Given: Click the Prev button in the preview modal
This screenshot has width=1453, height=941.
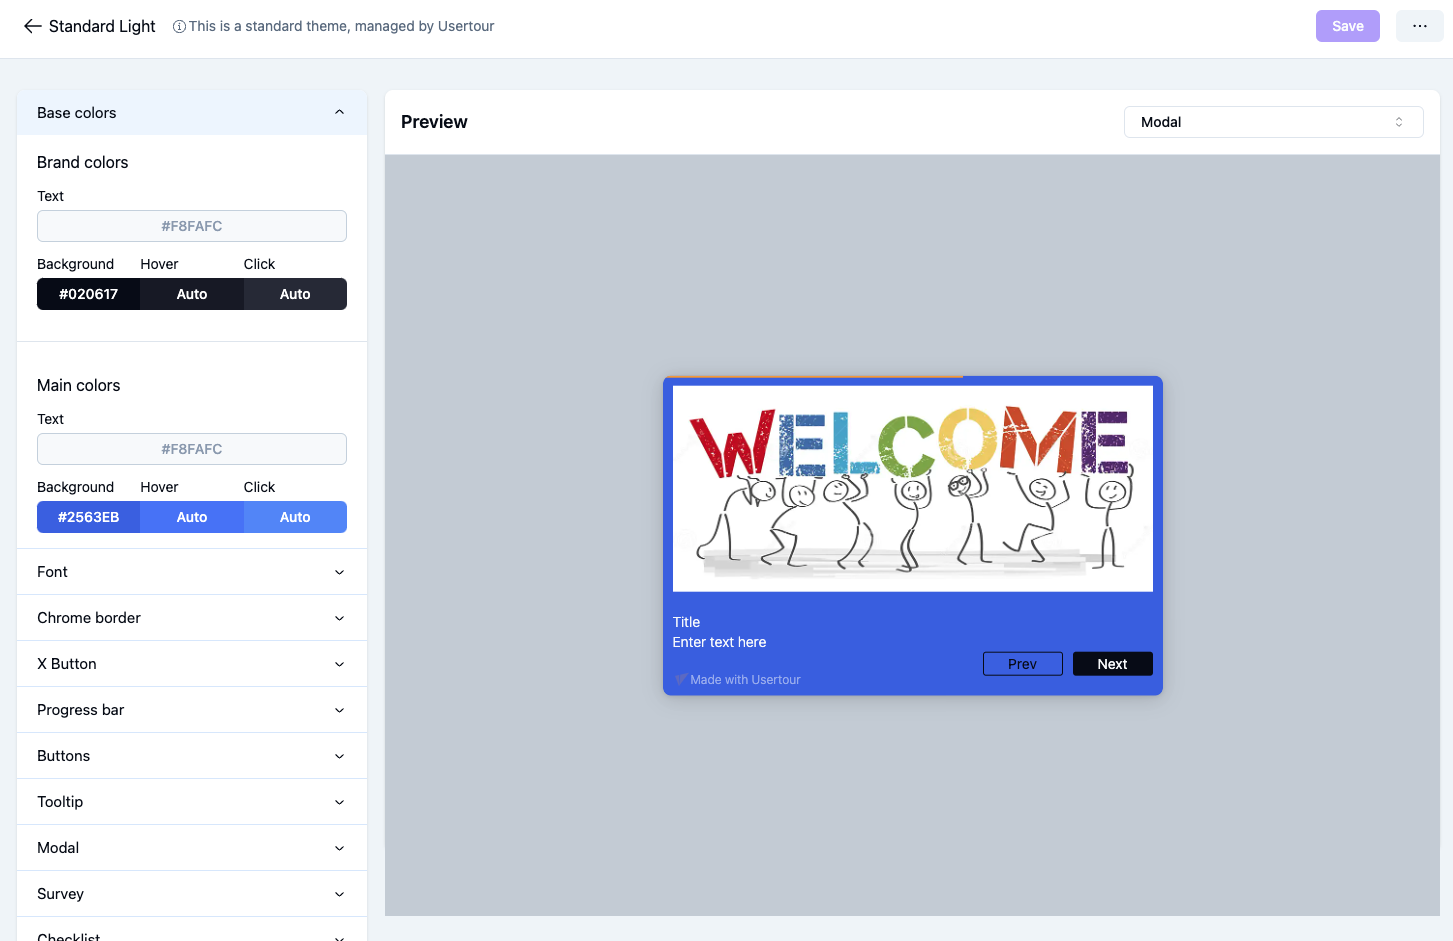Looking at the screenshot, I should tap(1022, 664).
